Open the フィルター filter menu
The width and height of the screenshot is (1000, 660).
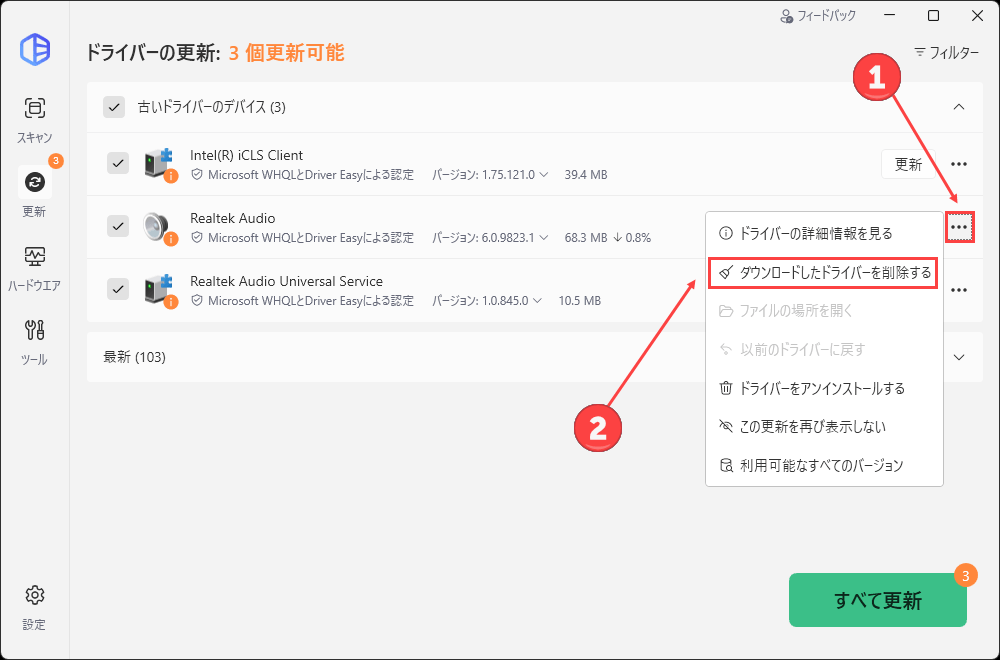tap(946, 52)
